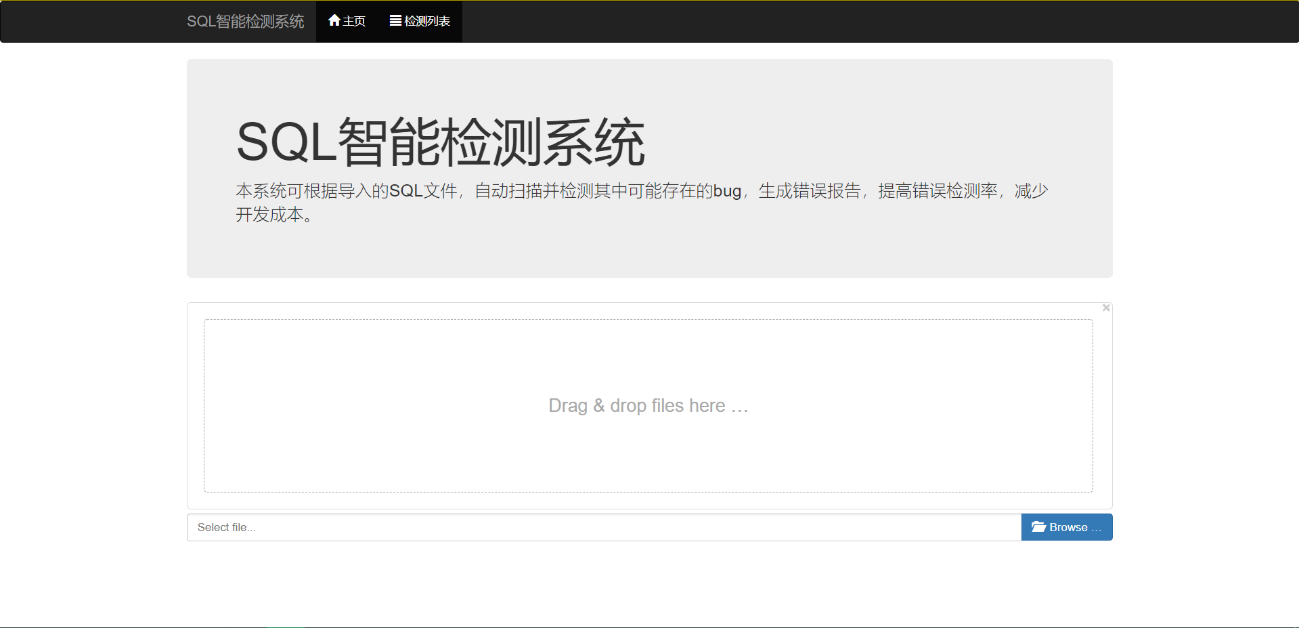
Task: Click the Browse … button
Action: coord(1067,527)
